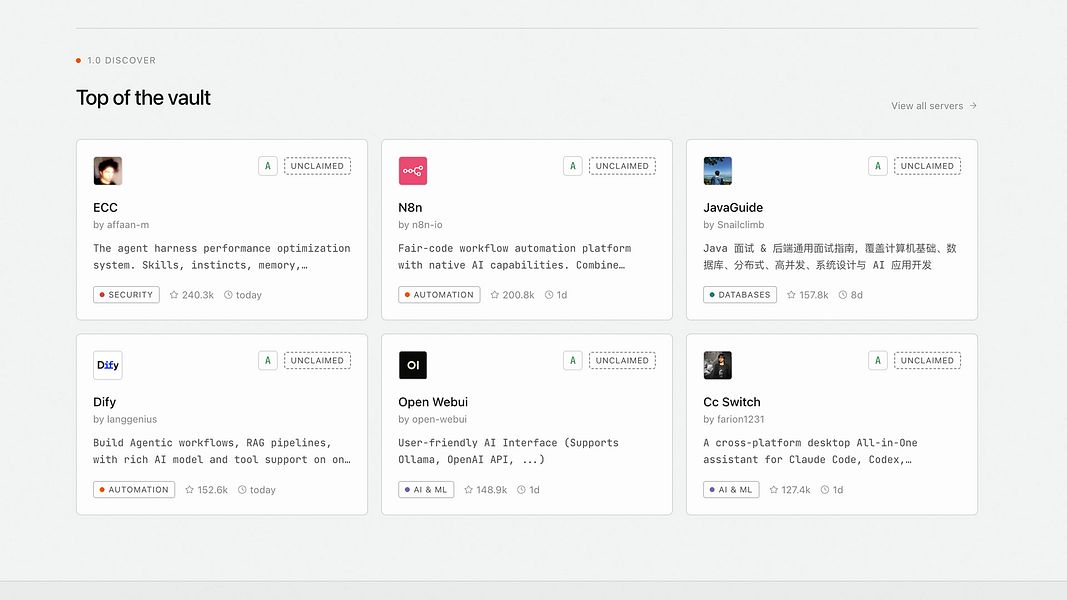Select the AUTOMATION tag on Dify

pyautogui.click(x=134, y=490)
